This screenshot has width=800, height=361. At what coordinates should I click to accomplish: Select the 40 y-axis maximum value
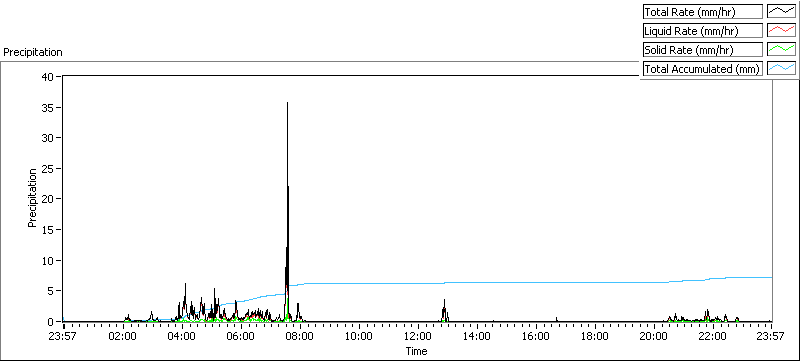(x=48, y=76)
